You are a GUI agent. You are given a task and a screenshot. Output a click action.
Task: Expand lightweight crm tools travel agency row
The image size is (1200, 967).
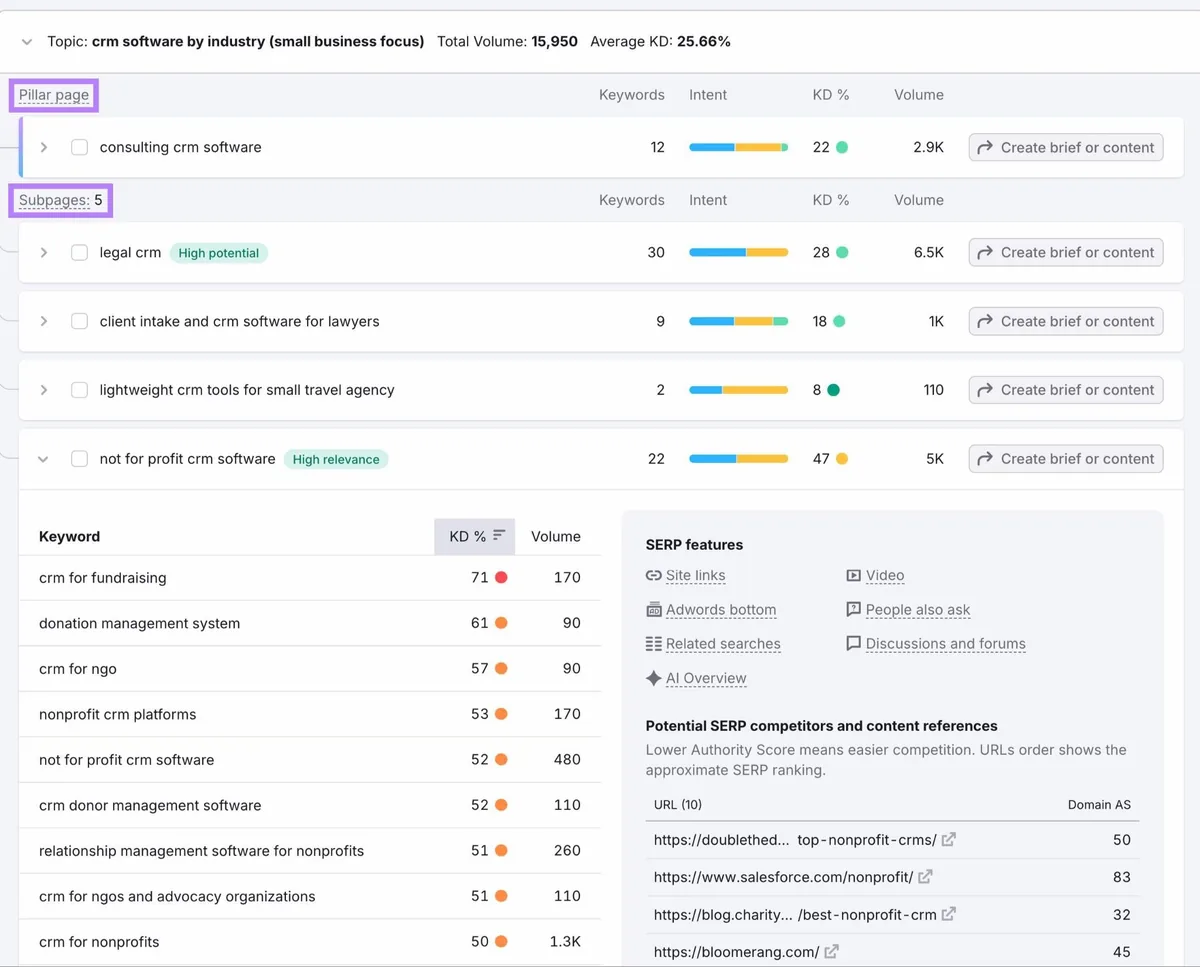point(44,390)
